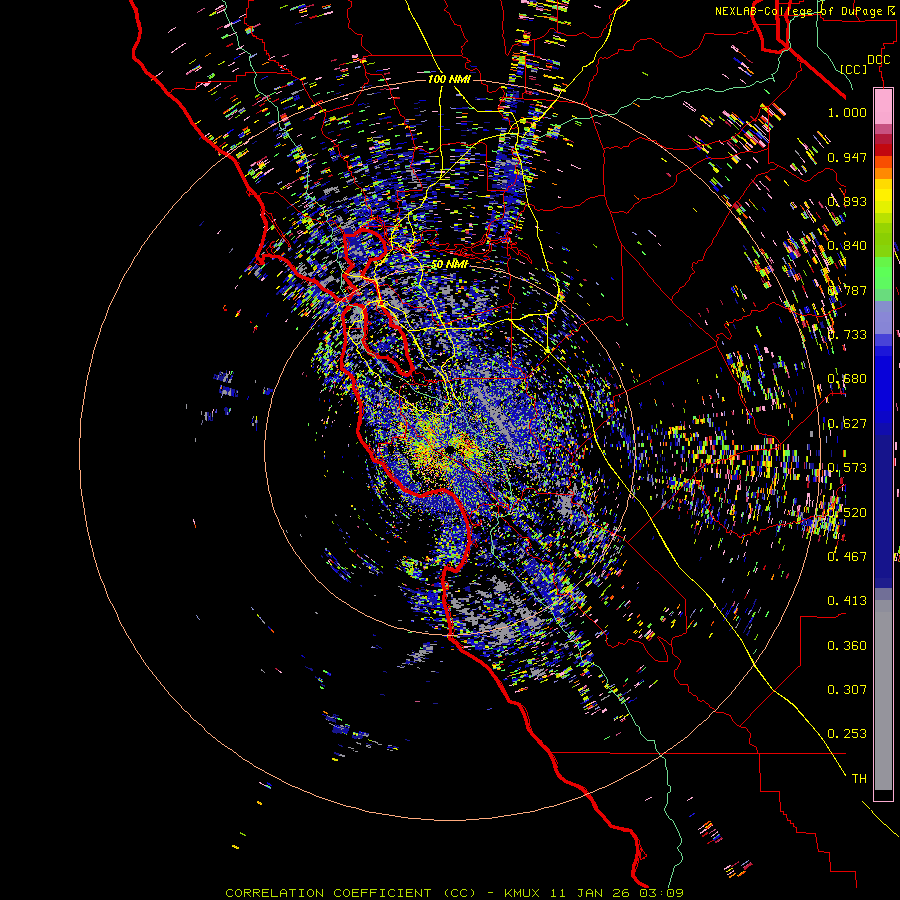The image size is (900, 900).
Task: Click the DCC label above the color scale
Action: point(878,60)
